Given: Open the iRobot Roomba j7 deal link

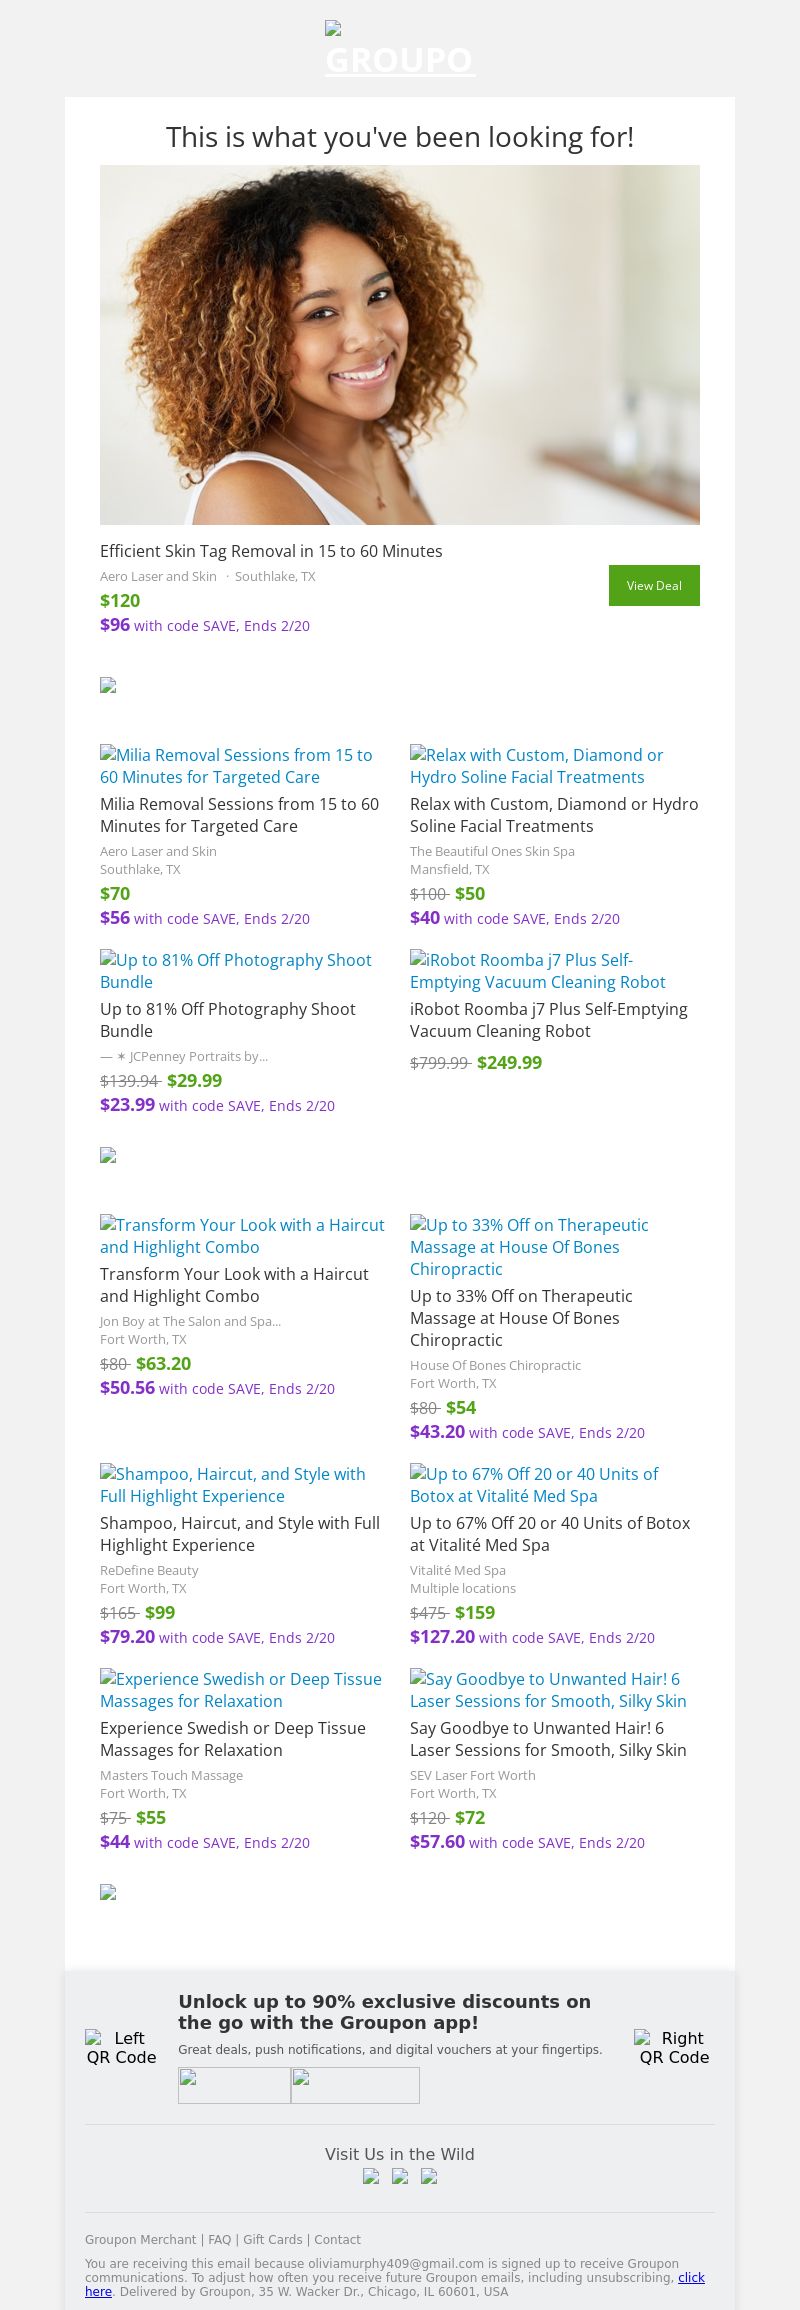Looking at the screenshot, I should tap(537, 971).
